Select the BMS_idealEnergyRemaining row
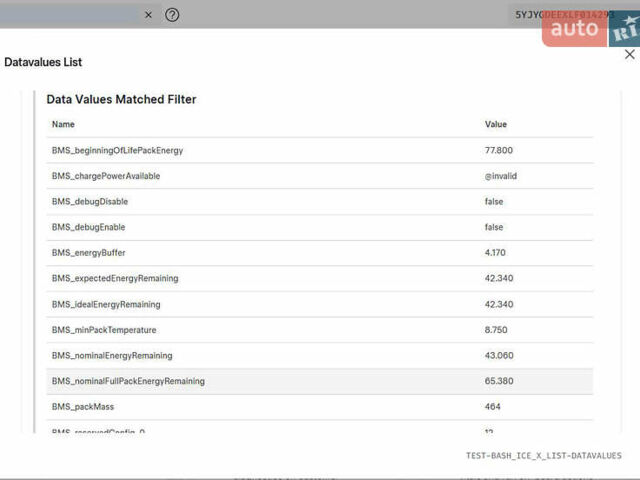 coord(106,304)
